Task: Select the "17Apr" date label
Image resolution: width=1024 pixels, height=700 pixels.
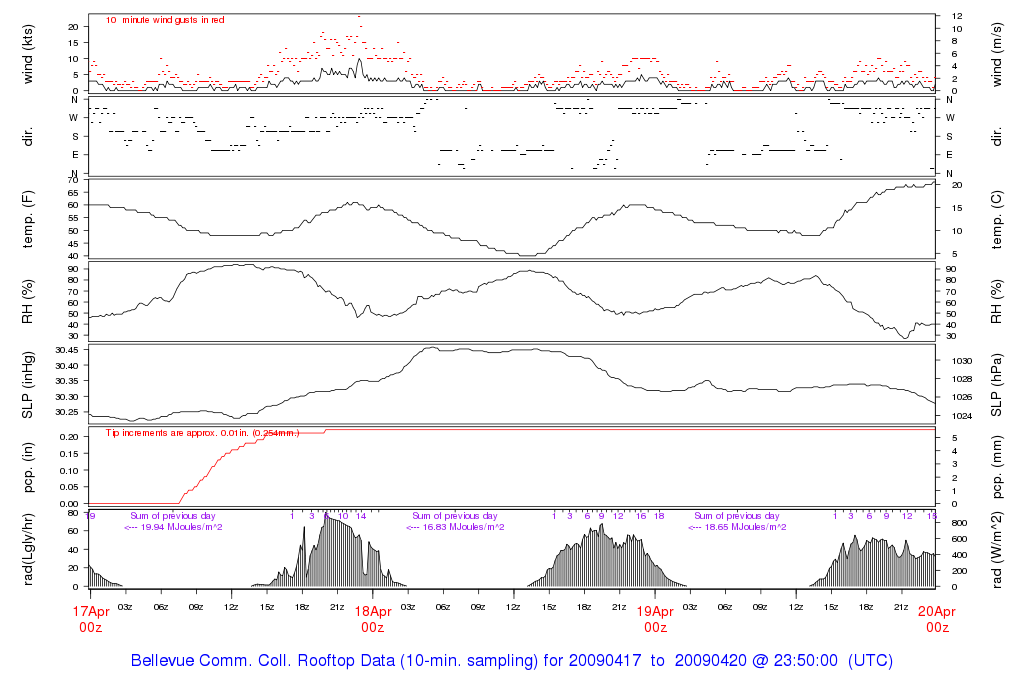Action: [91, 612]
